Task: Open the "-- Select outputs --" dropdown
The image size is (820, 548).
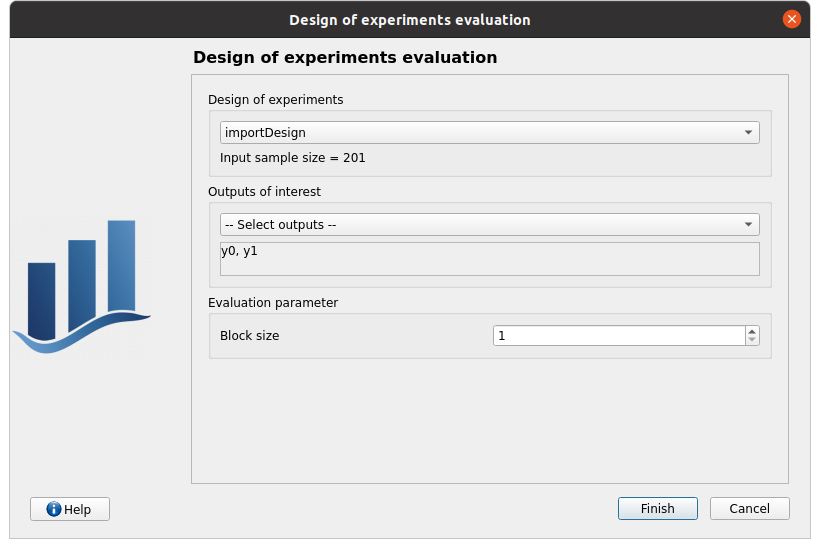Action: (480, 225)
